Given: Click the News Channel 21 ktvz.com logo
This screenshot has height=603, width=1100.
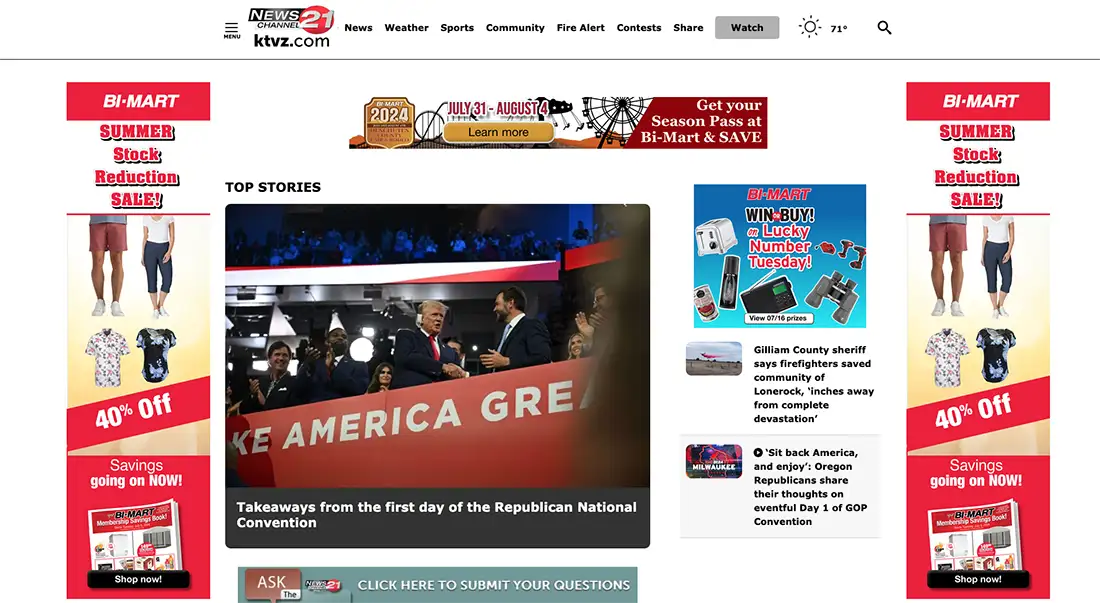Looking at the screenshot, I should (x=290, y=27).
